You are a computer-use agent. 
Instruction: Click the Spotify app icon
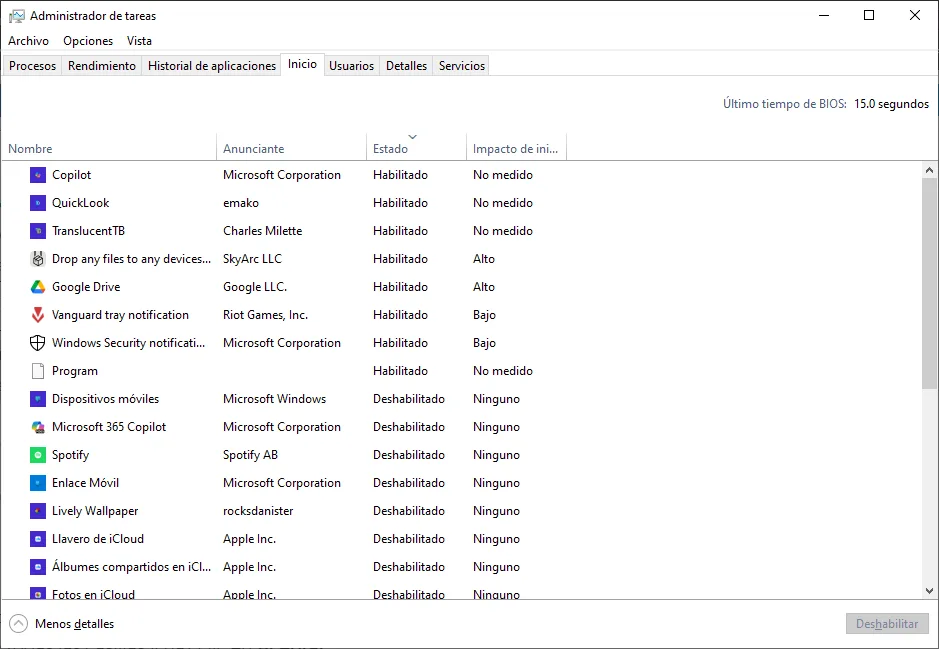pyautogui.click(x=38, y=455)
